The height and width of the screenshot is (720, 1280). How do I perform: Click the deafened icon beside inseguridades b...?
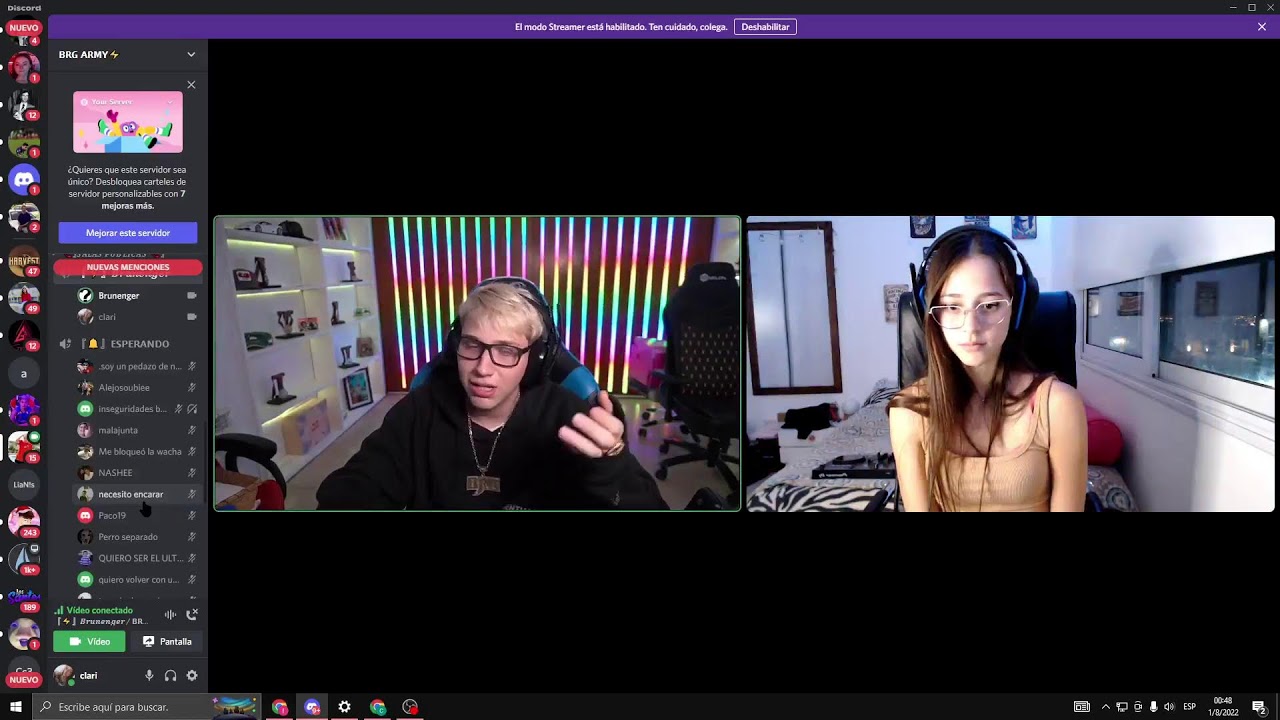192,409
